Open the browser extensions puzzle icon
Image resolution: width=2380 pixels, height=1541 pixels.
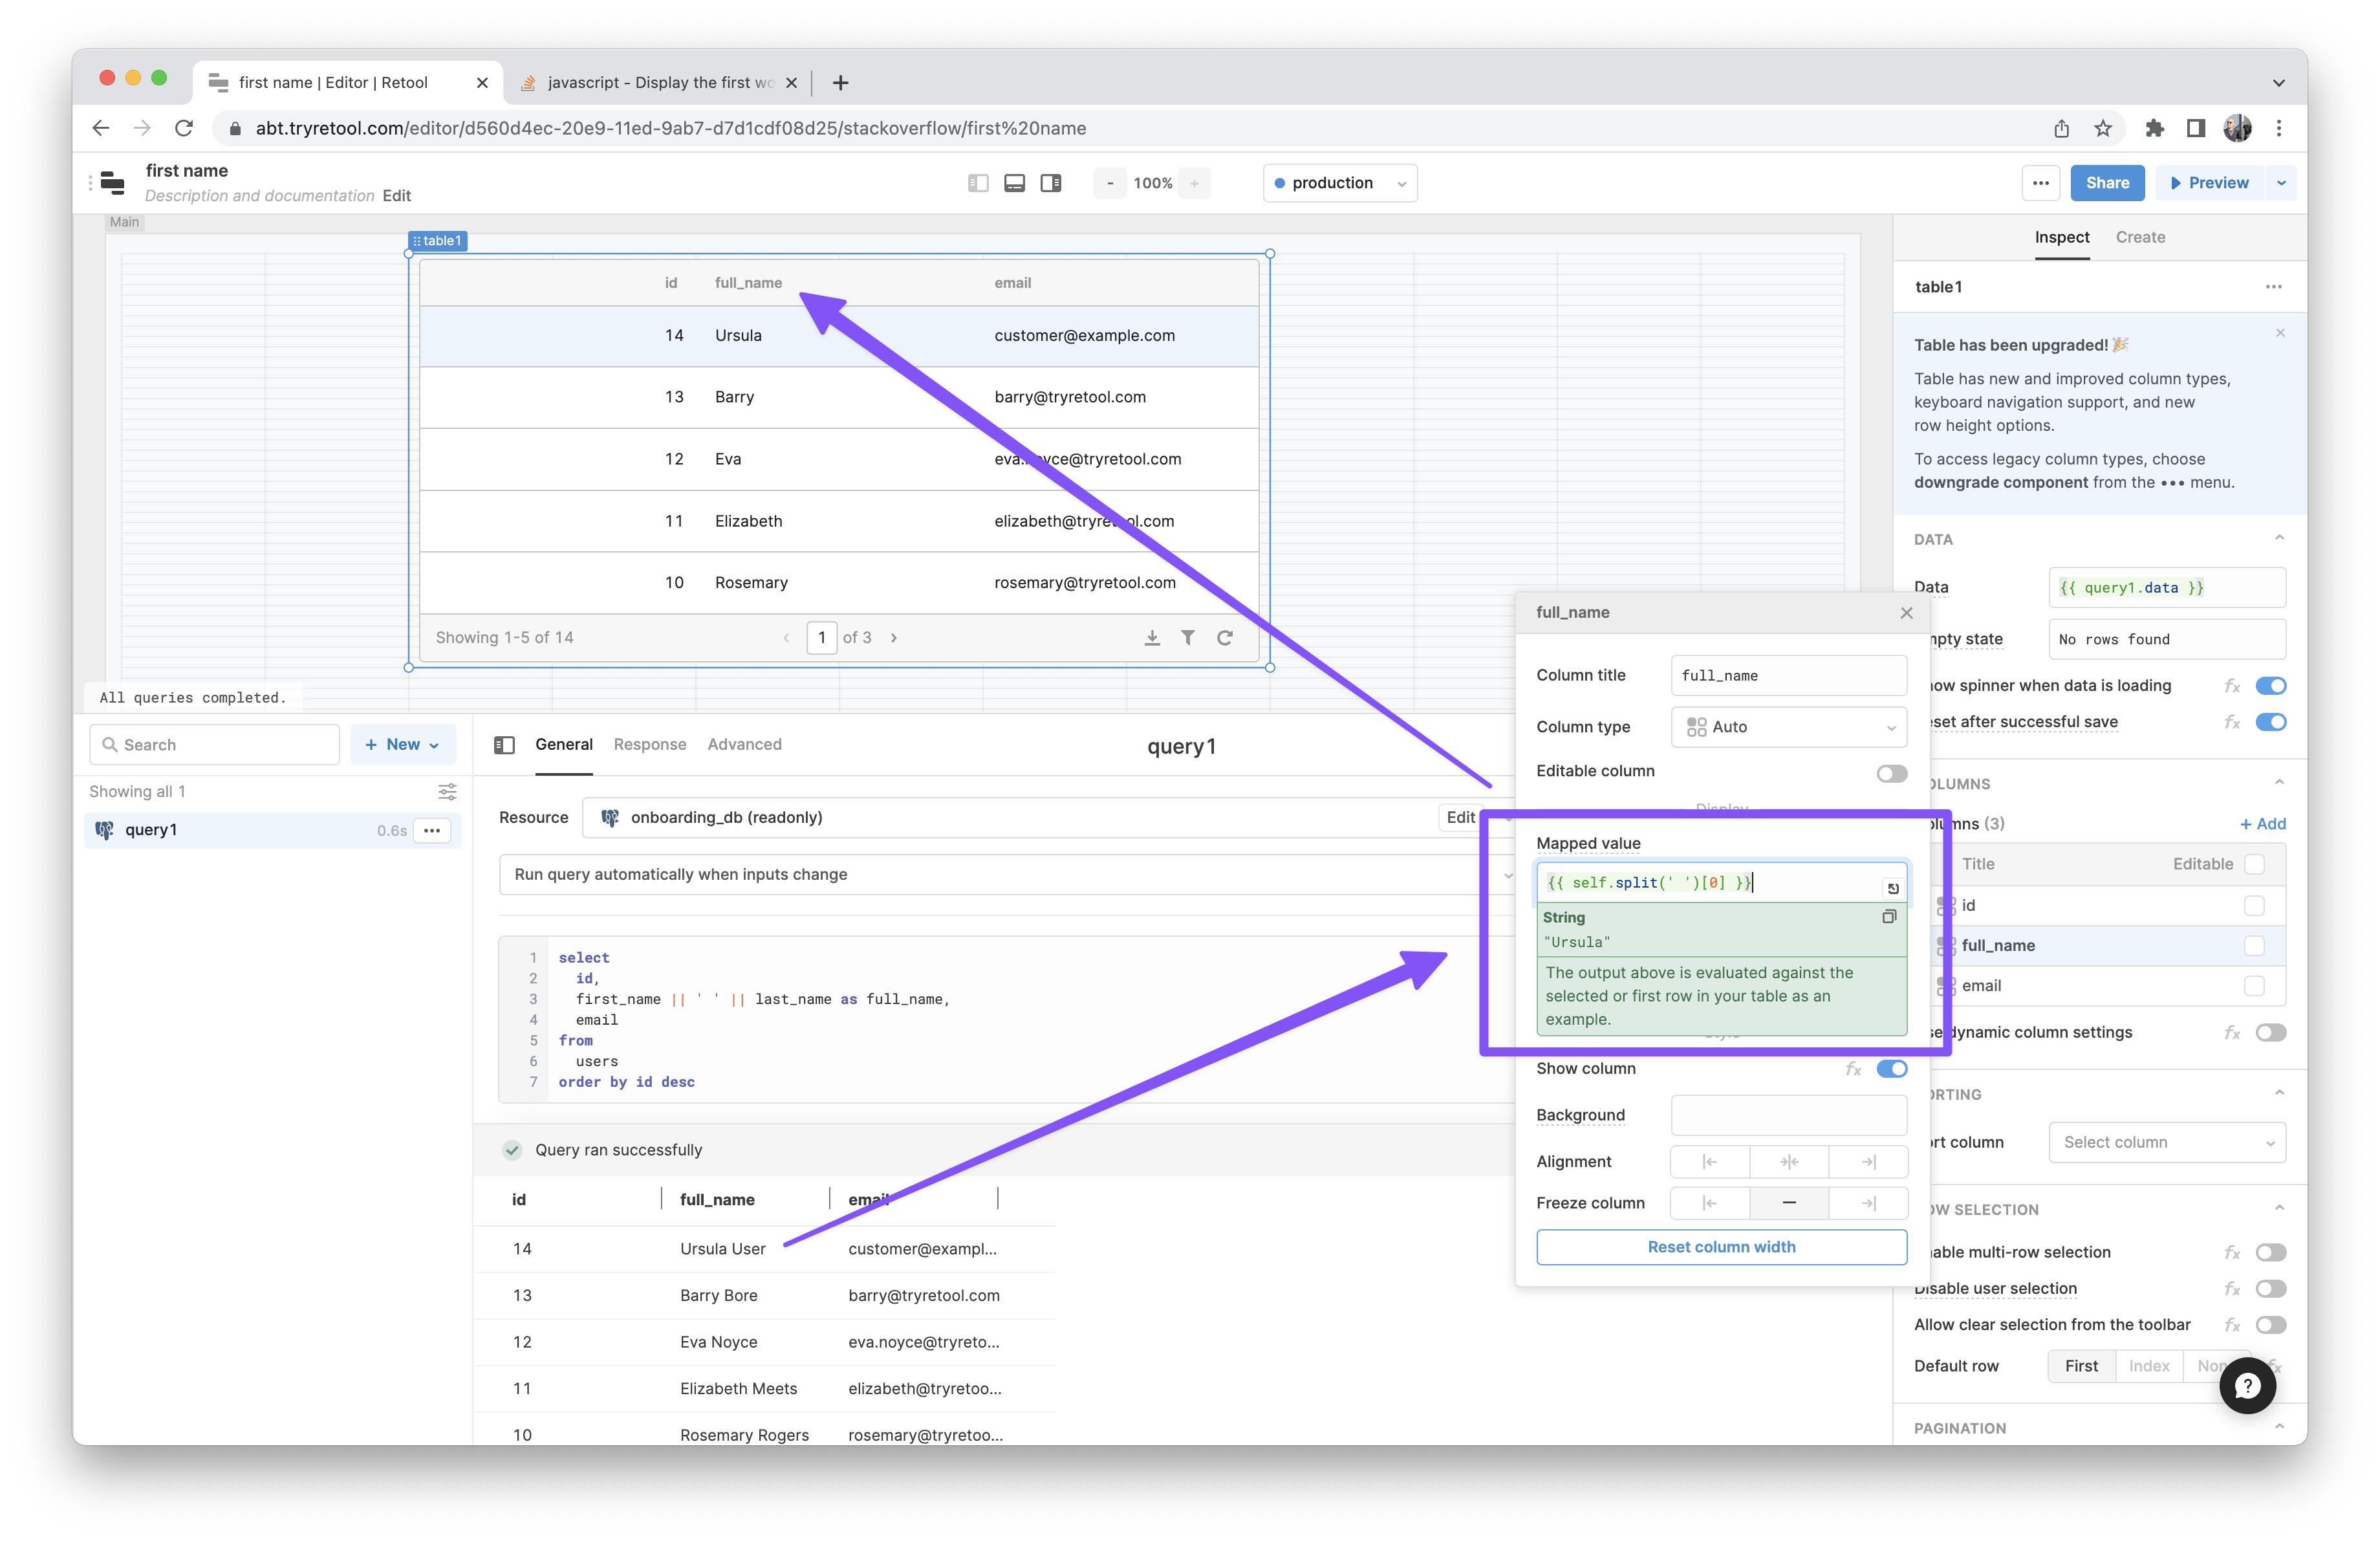tap(2154, 128)
